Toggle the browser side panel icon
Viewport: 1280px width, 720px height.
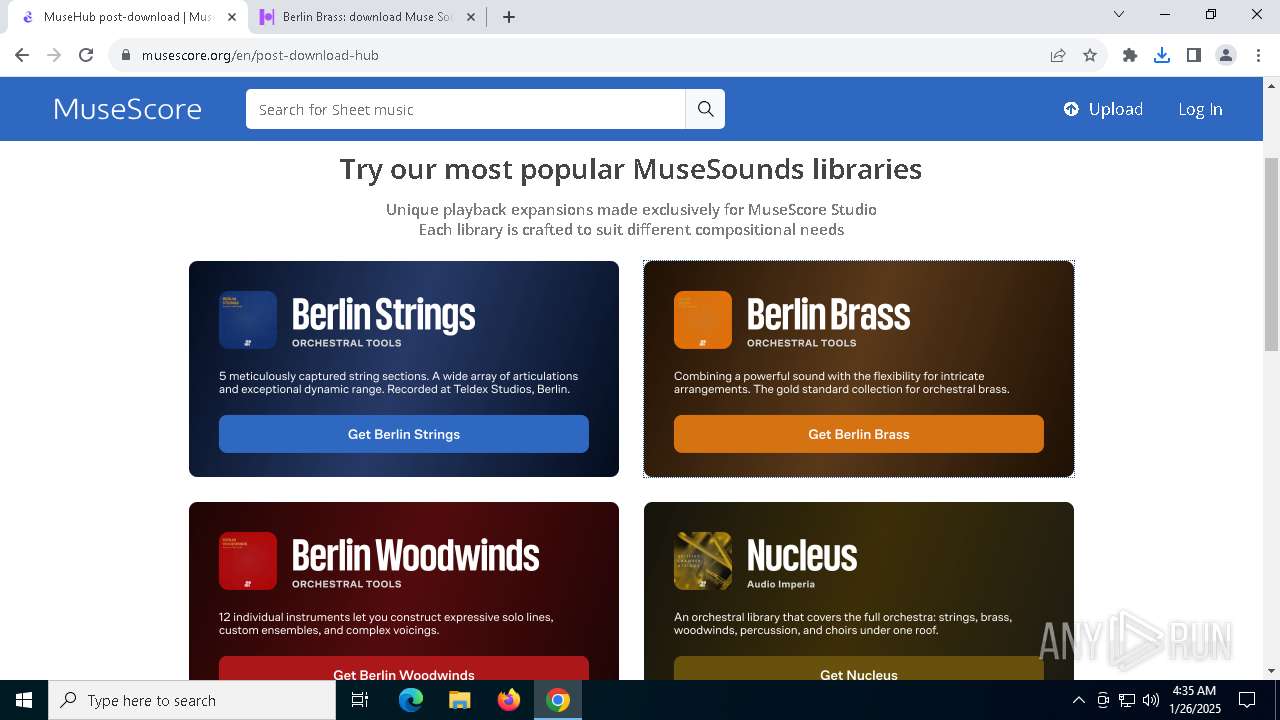[x=1194, y=55]
